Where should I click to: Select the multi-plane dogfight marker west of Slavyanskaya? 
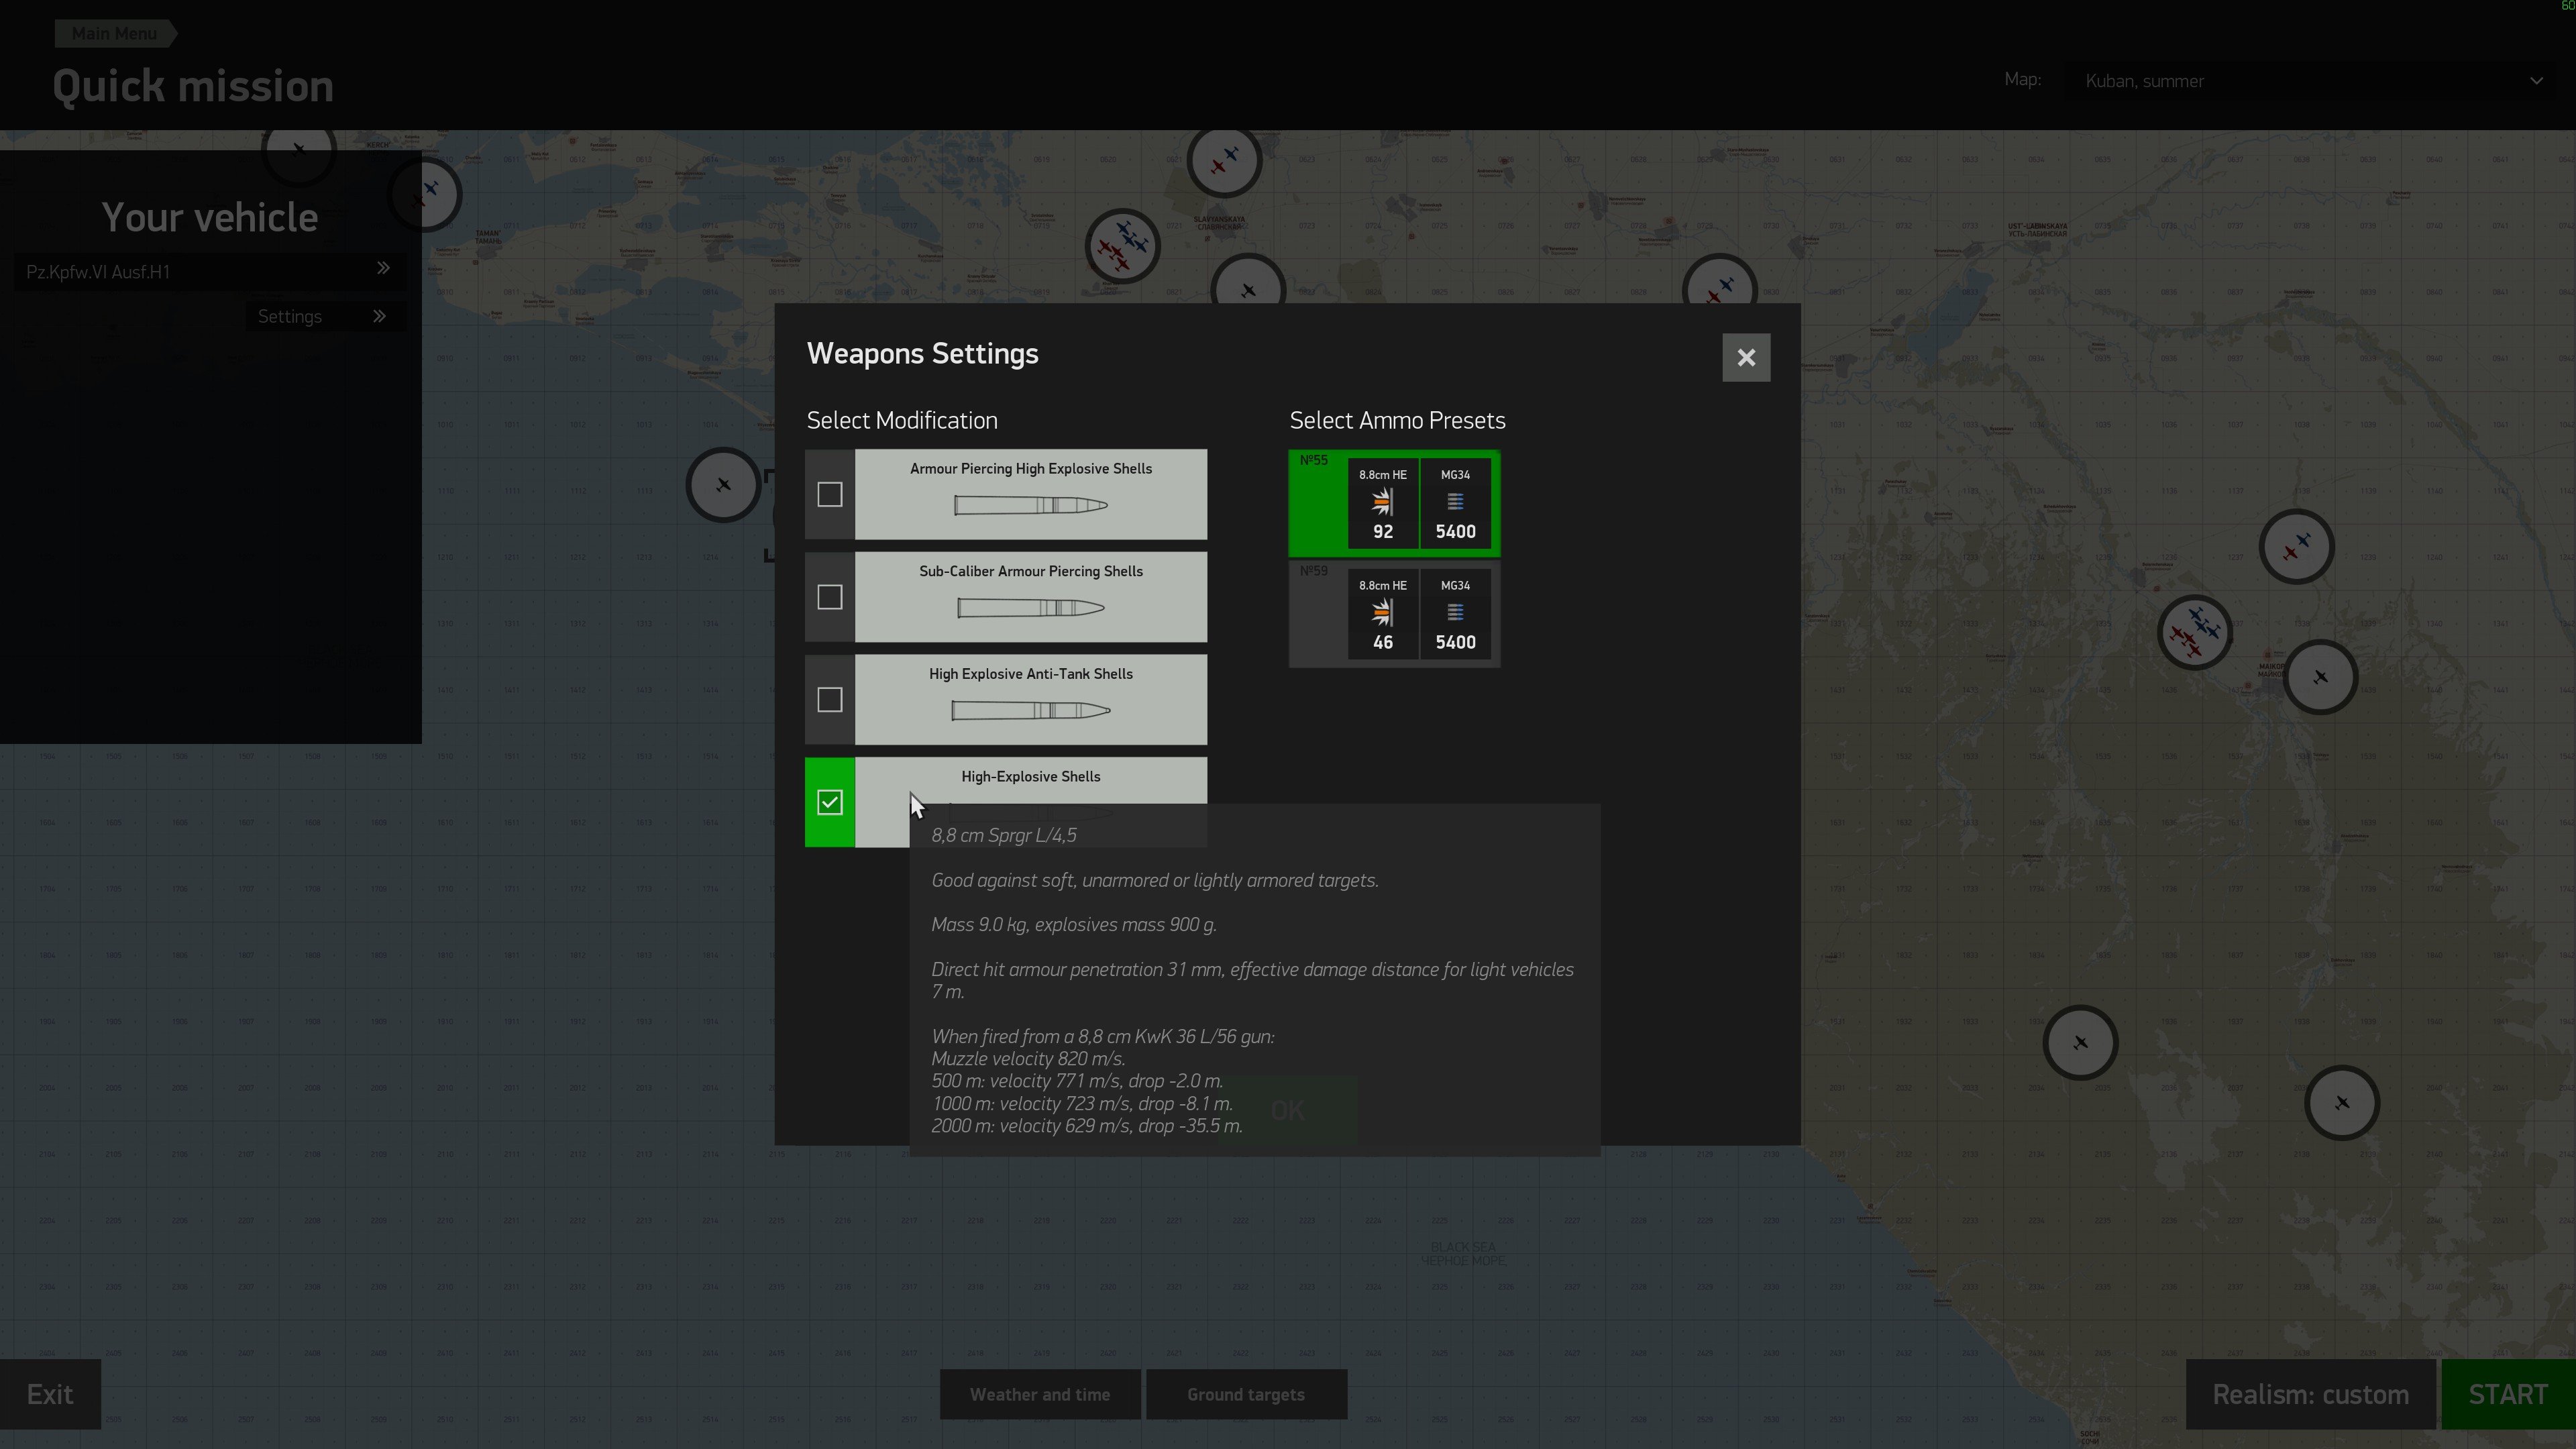coord(1123,246)
